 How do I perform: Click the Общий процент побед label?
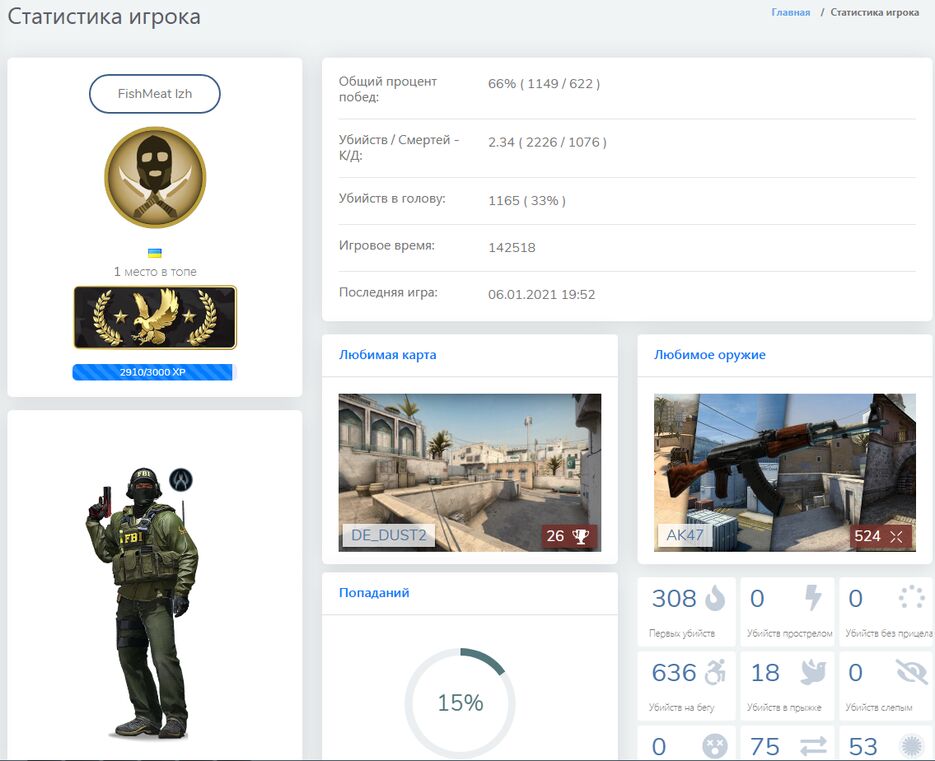coord(388,89)
